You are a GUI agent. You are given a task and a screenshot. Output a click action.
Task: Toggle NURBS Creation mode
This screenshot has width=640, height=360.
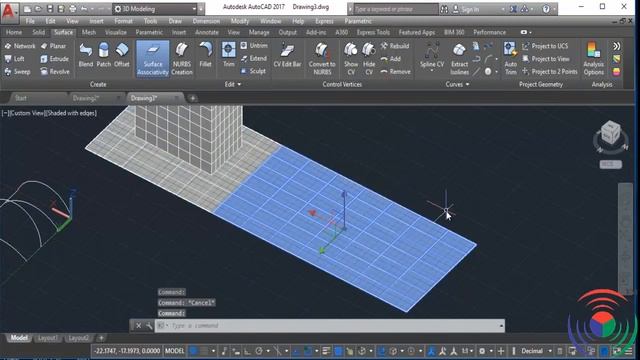coord(182,59)
